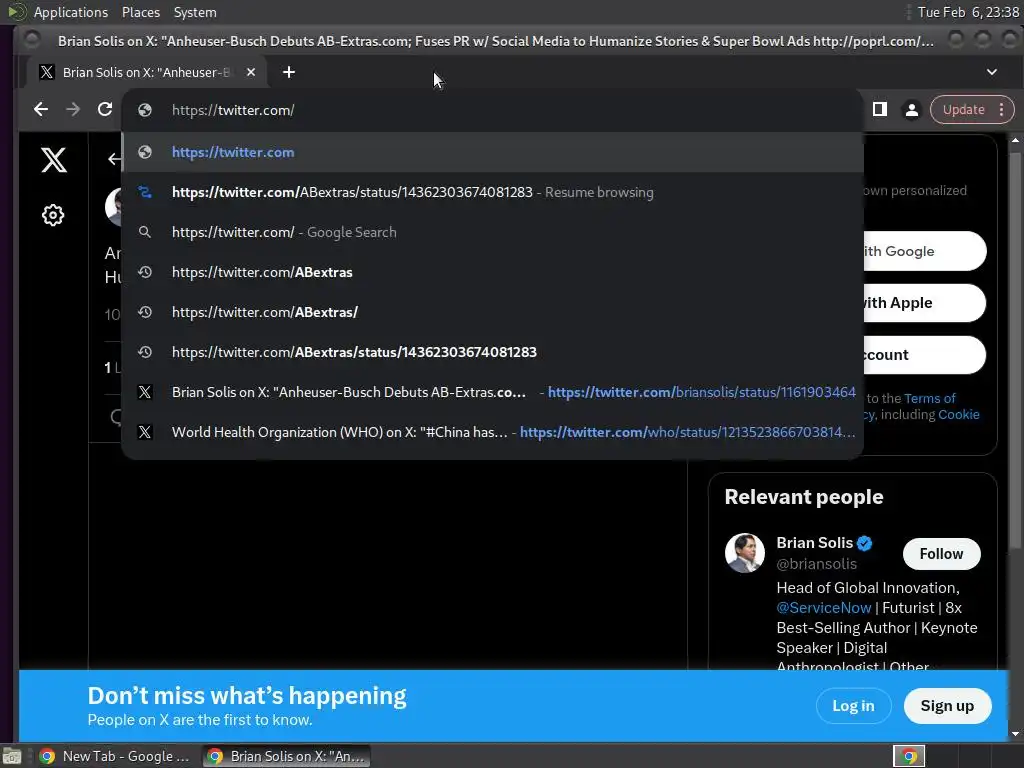Pick the https://twitter.com/ABextras history suggestion

tap(493, 272)
